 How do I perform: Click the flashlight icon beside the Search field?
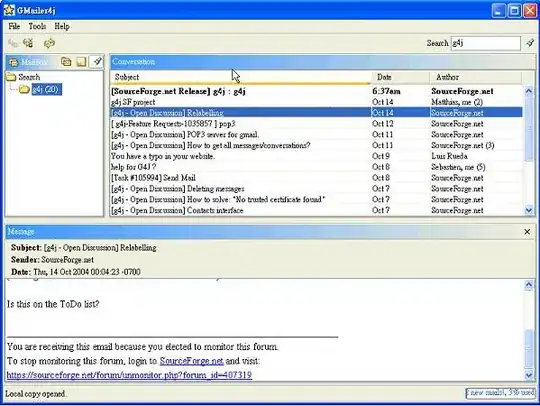(x=530, y=43)
